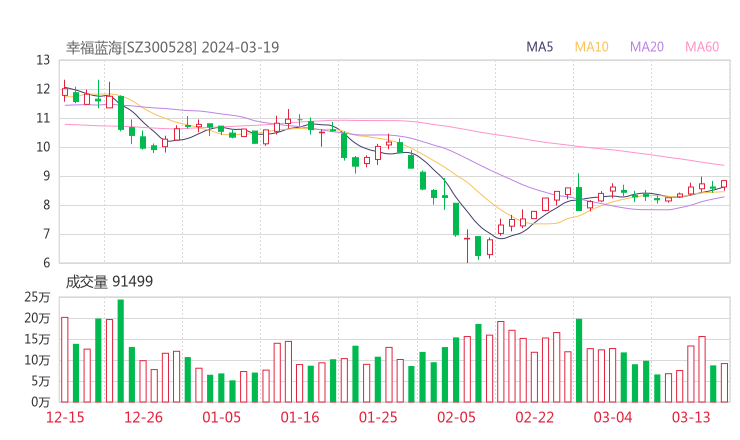Viewport: 740px width, 440px height.
Task: Click the 03-13 date axis label
Action: pyautogui.click(x=691, y=417)
